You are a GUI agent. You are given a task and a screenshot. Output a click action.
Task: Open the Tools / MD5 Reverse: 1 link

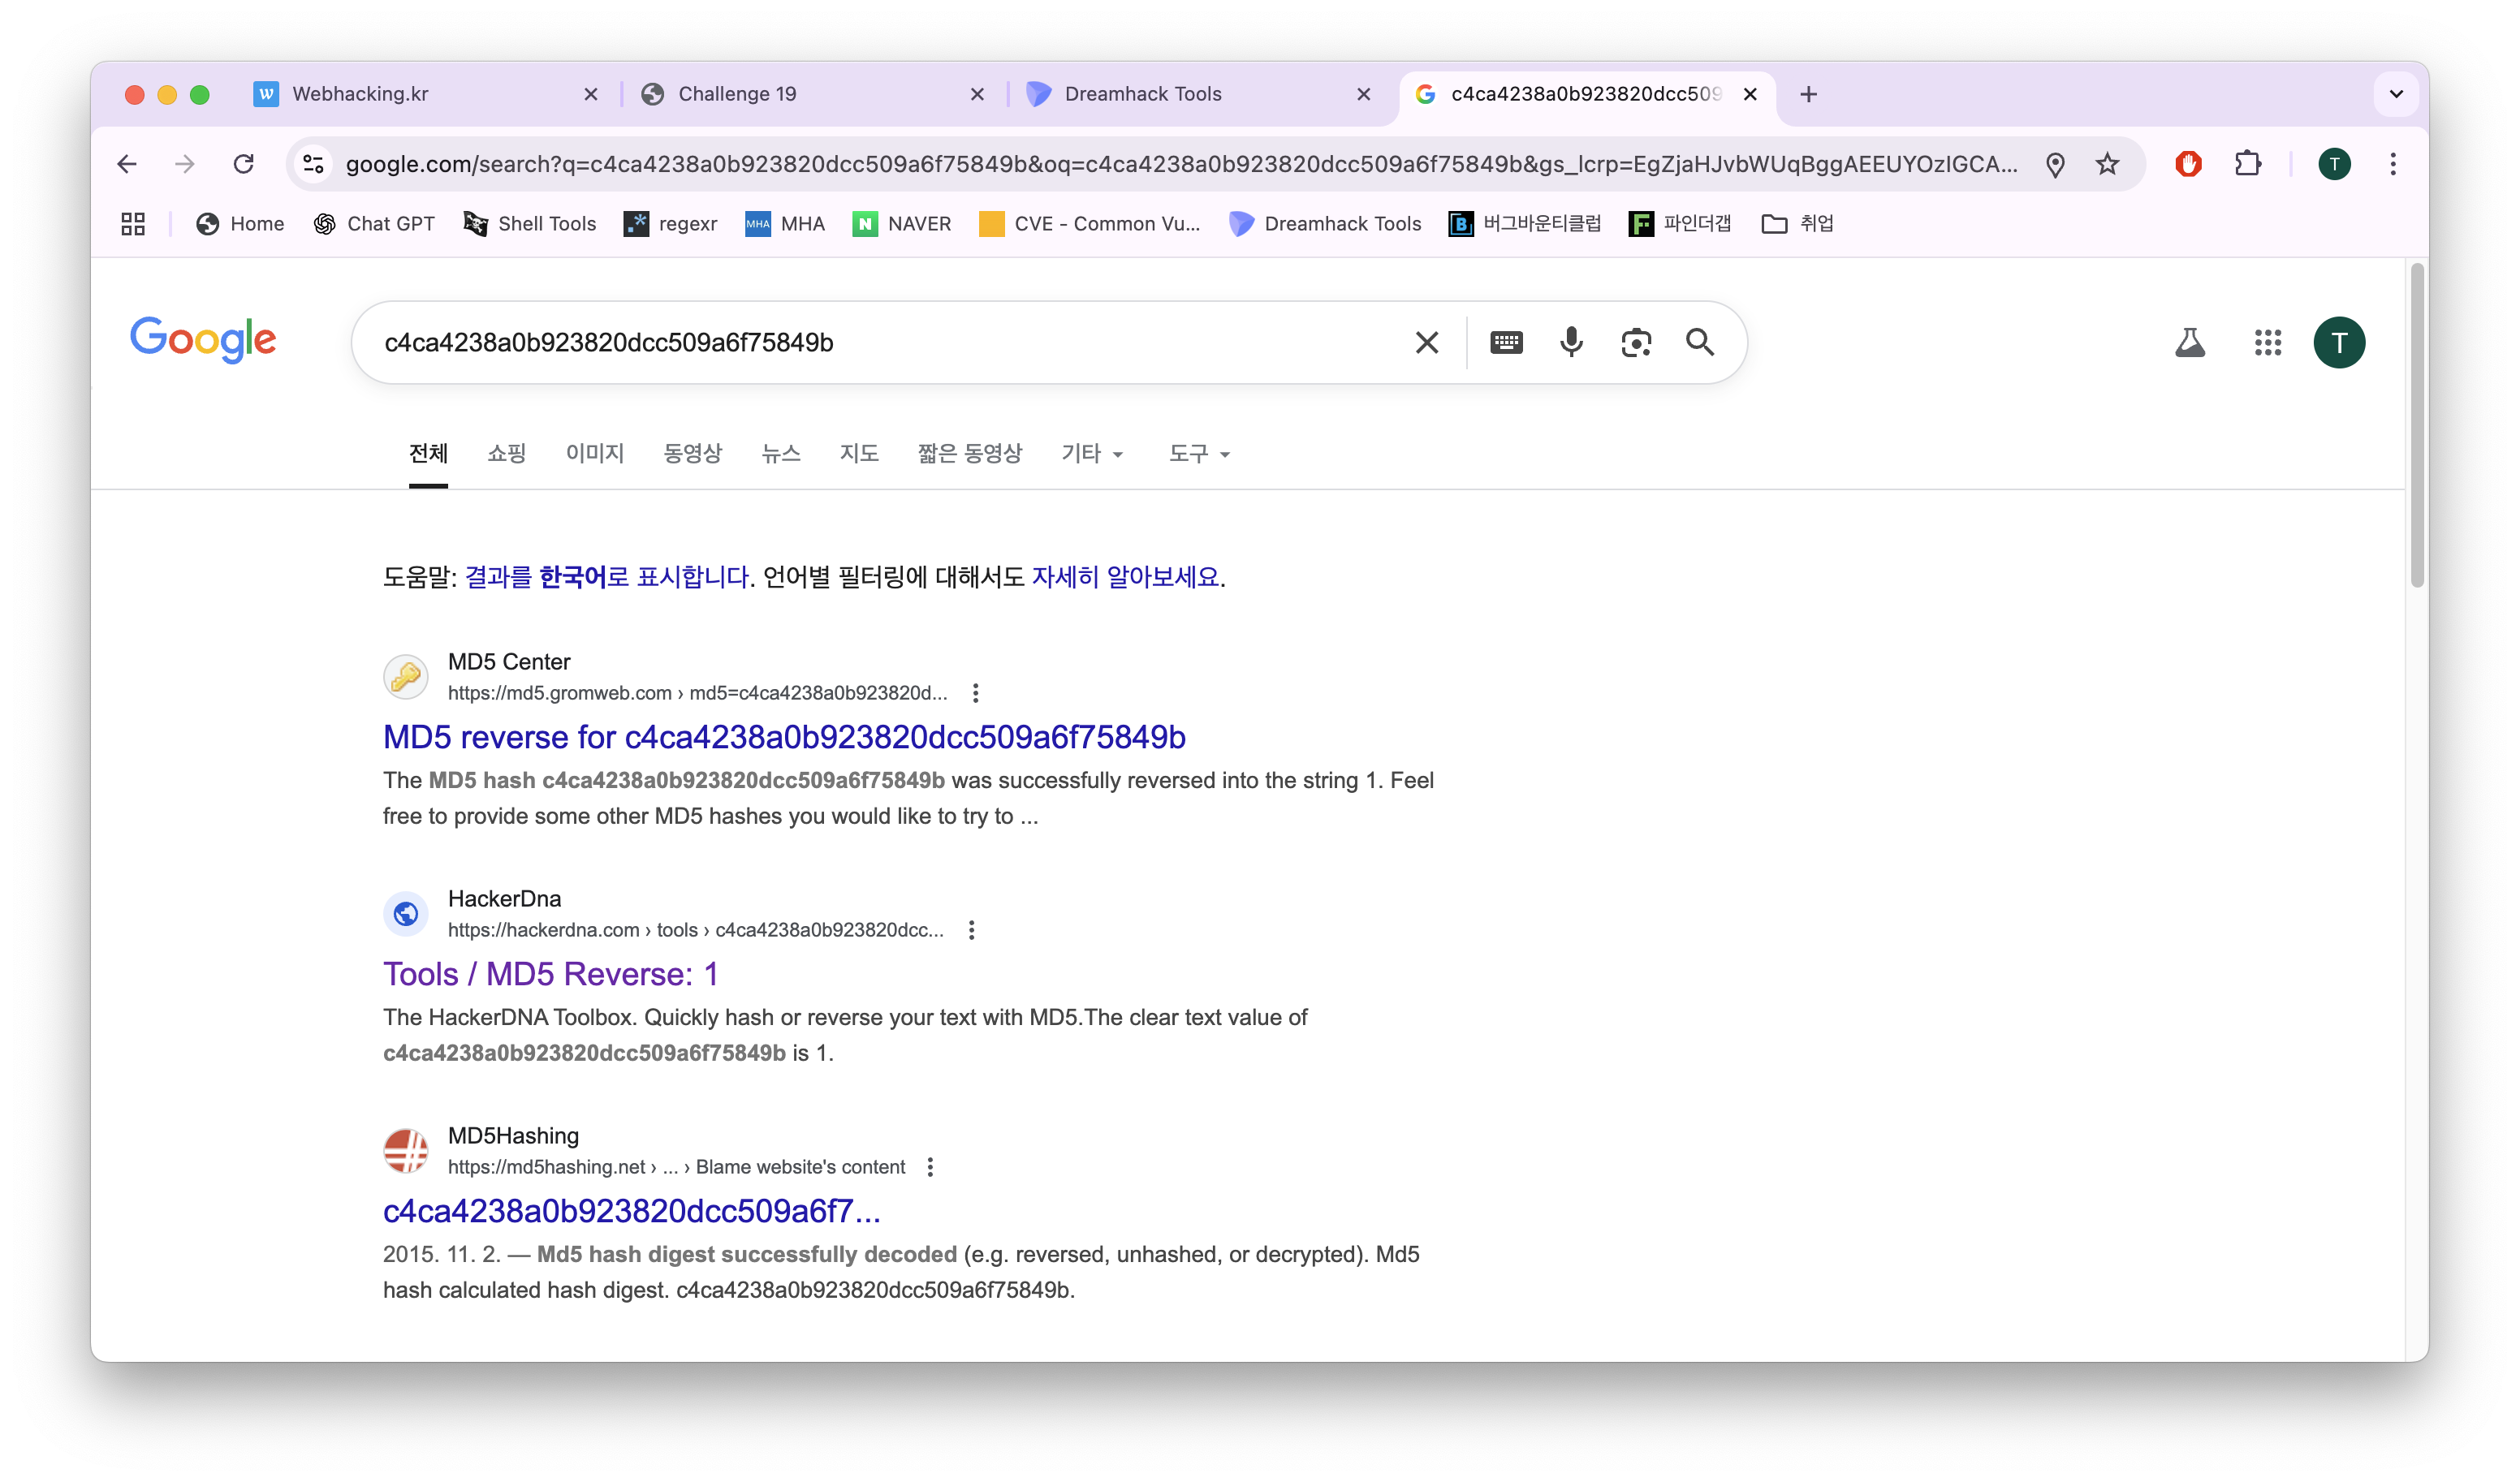550,974
